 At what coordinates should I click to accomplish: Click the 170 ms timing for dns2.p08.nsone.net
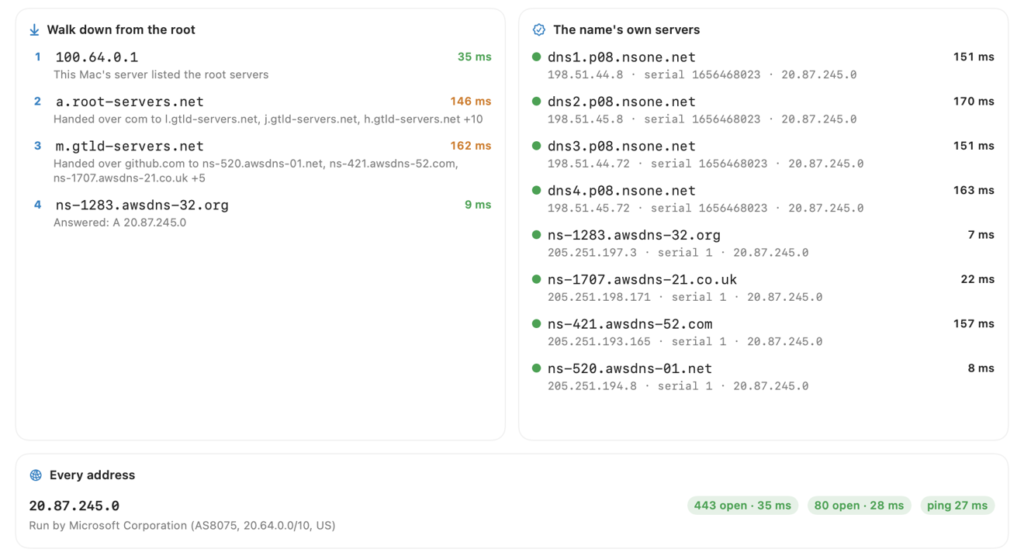974,101
